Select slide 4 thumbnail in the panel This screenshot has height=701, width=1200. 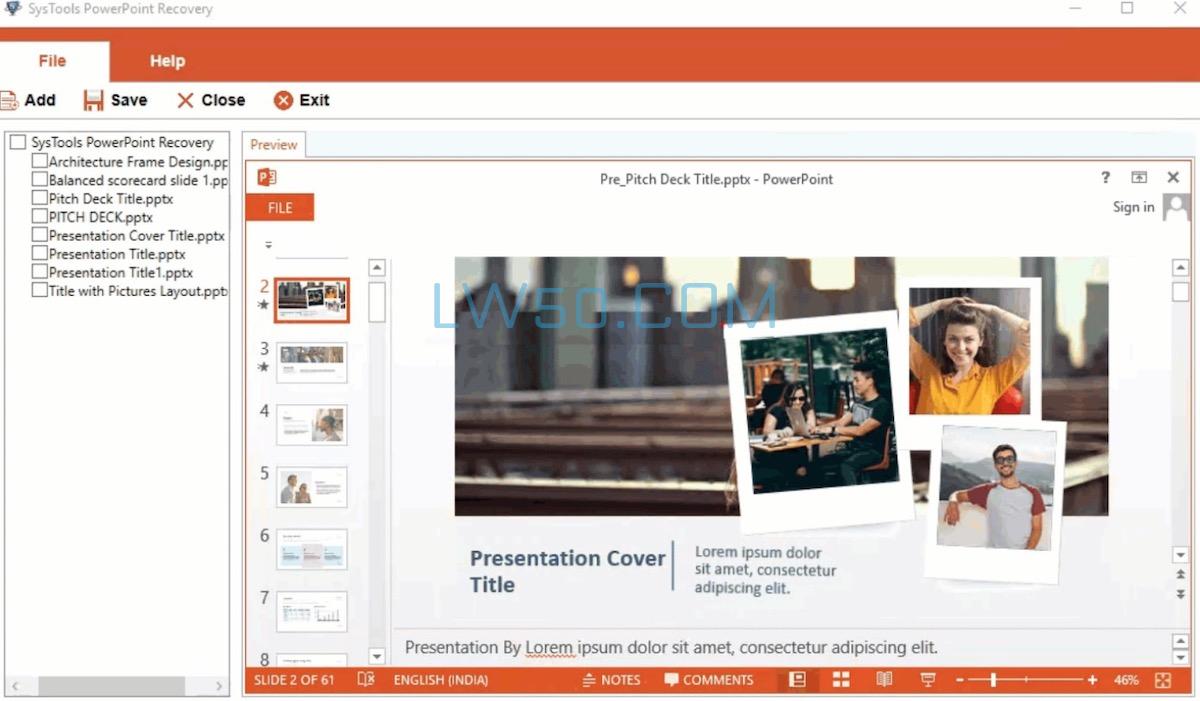point(310,424)
